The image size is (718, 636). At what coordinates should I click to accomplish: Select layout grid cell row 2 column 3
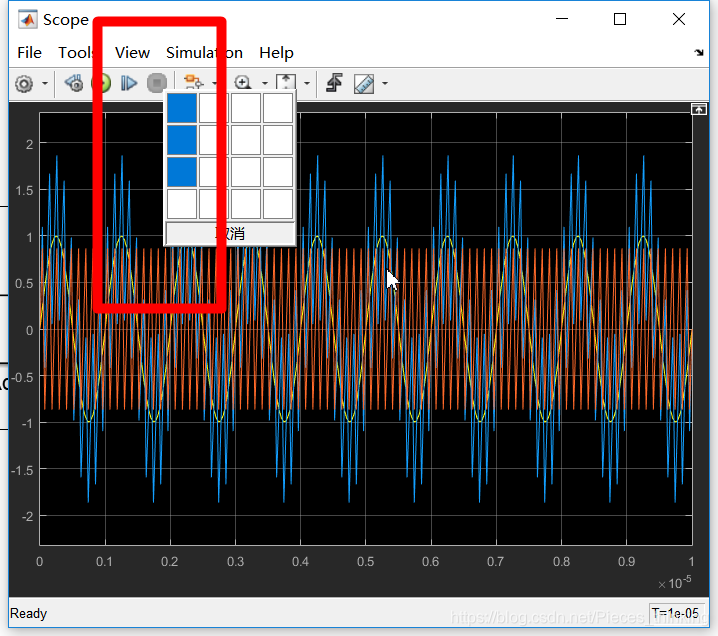click(246, 140)
